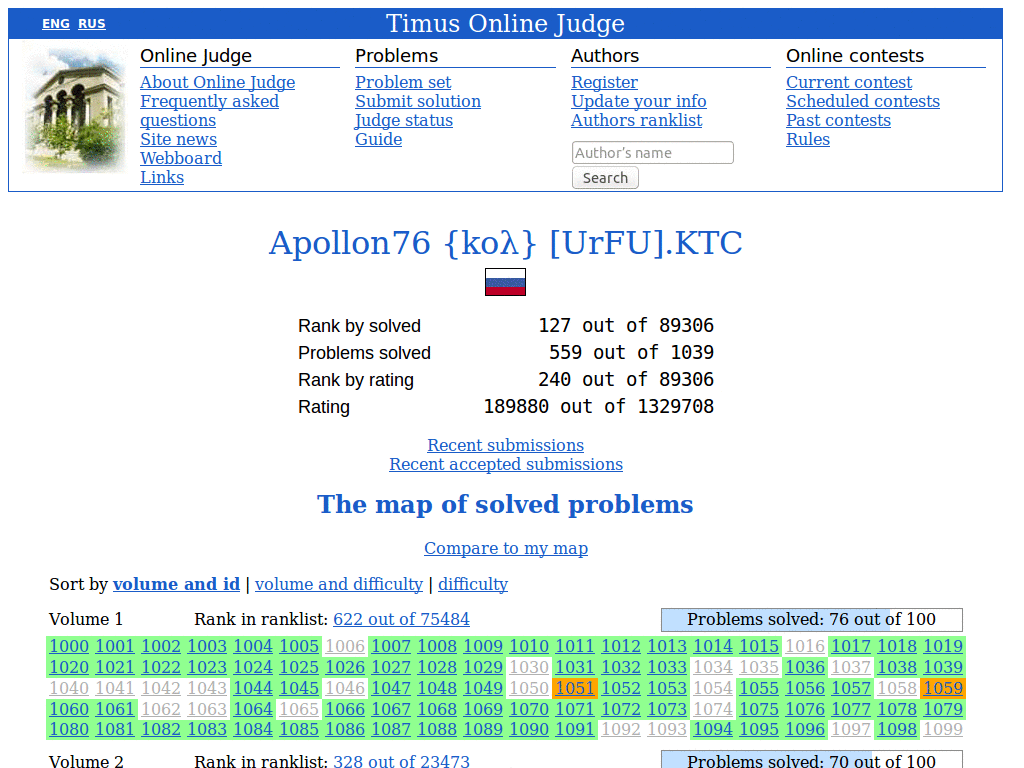Click Compare to my map
The image size is (1024, 768).
pyautogui.click(x=506, y=548)
